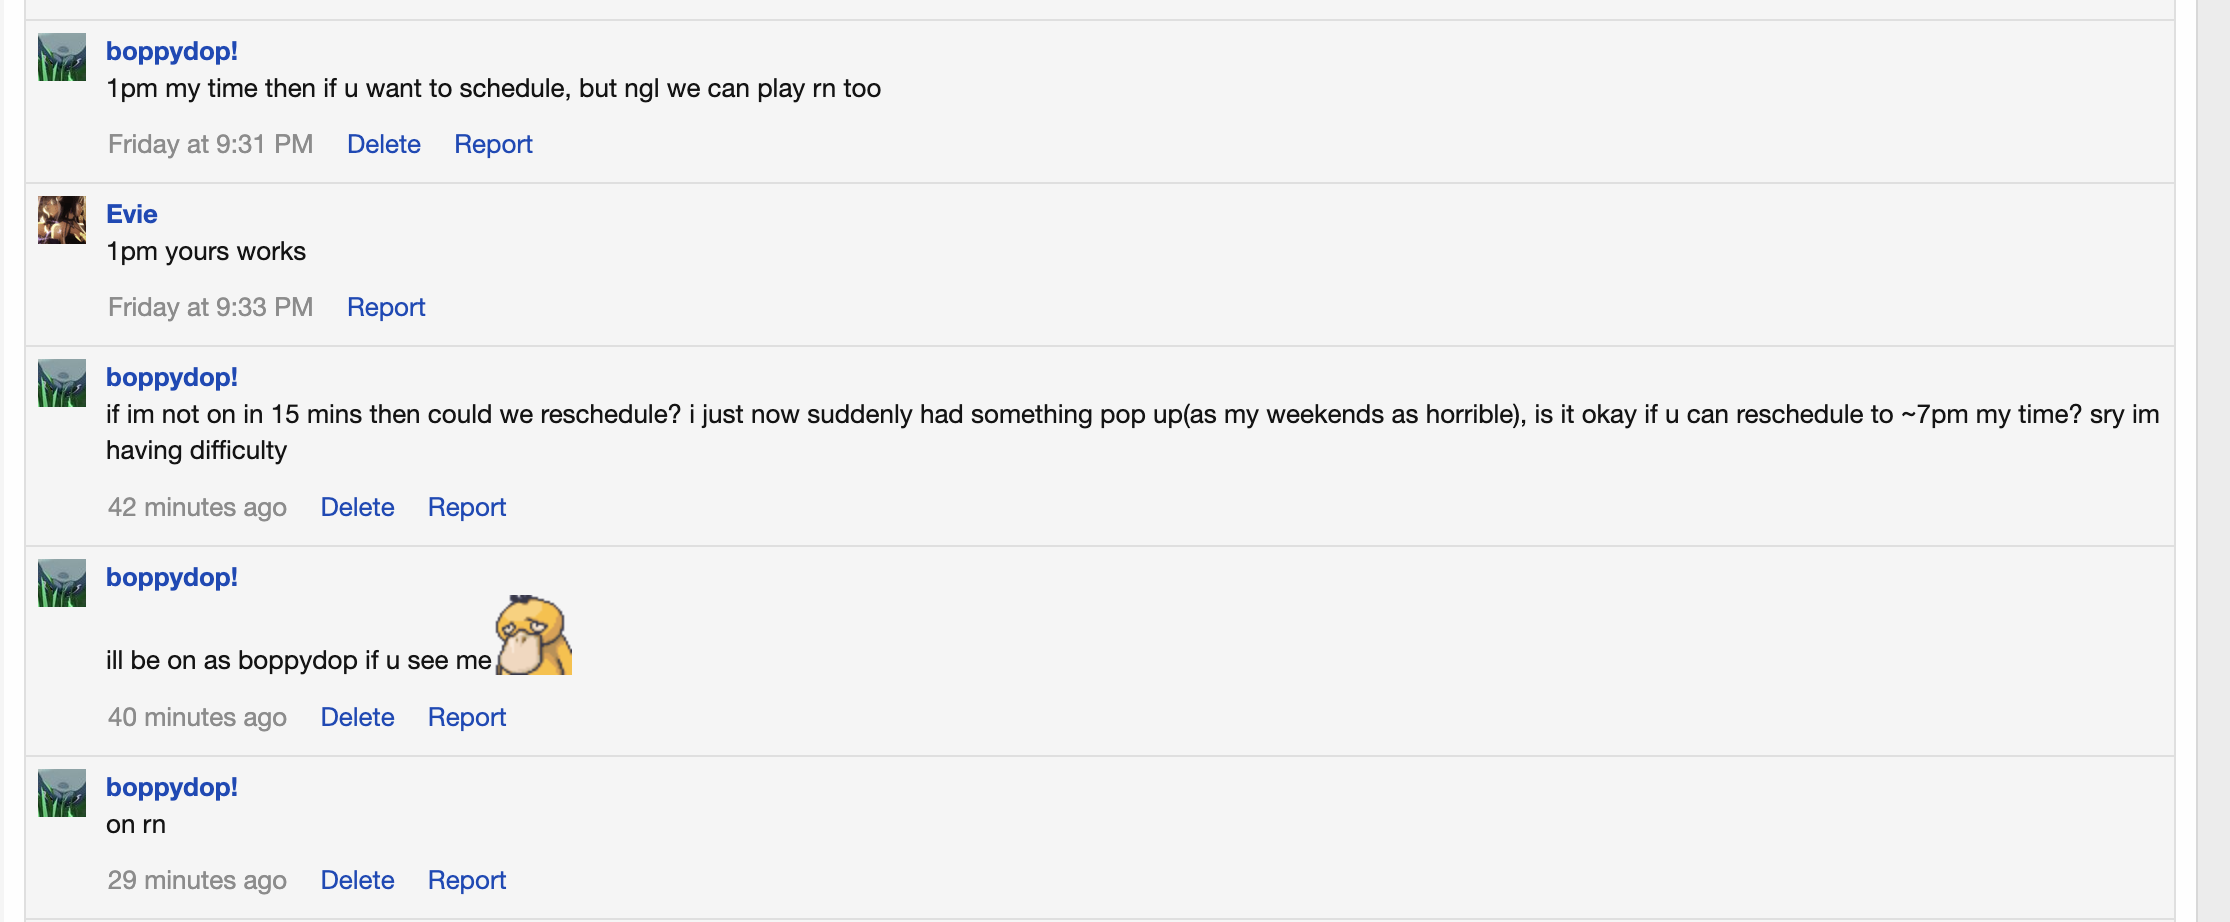Open boppydop! username link on the 9:31 PM comment
The width and height of the screenshot is (2230, 922).
(x=172, y=51)
